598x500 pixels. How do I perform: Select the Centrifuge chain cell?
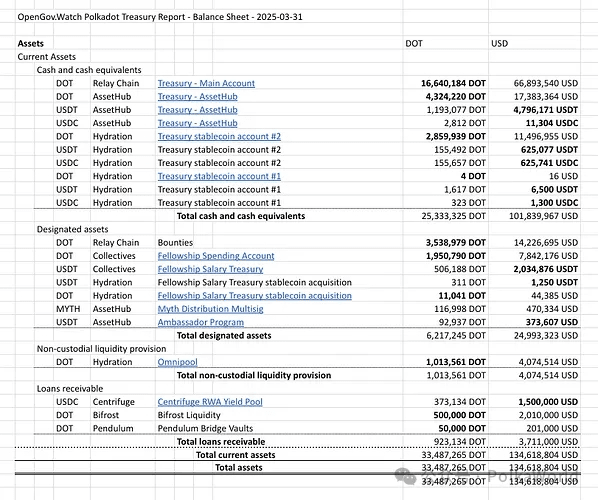[114, 402]
